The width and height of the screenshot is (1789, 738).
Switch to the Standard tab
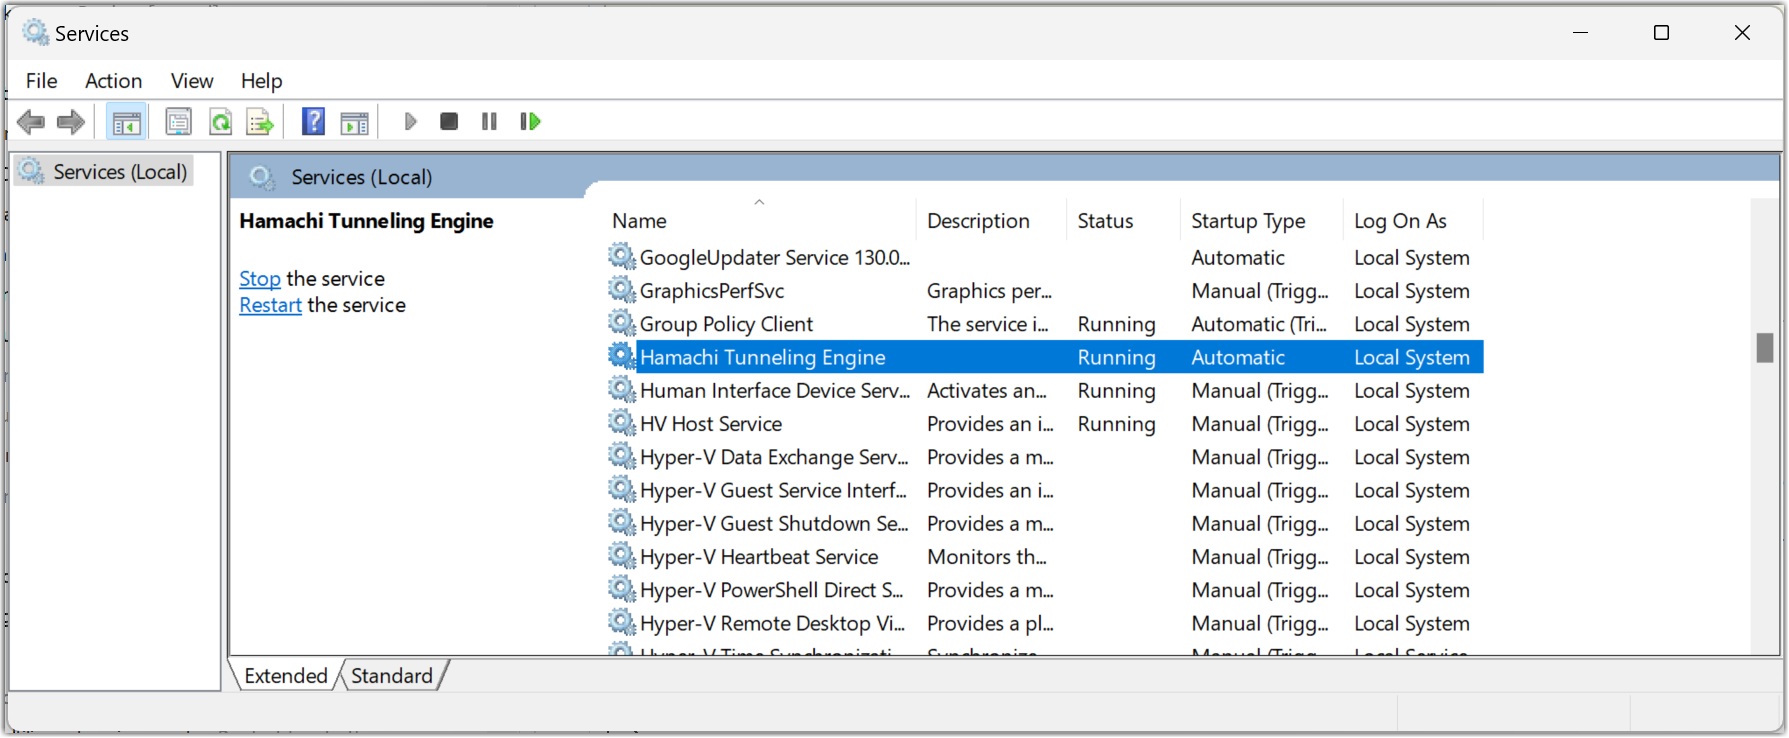coord(392,676)
